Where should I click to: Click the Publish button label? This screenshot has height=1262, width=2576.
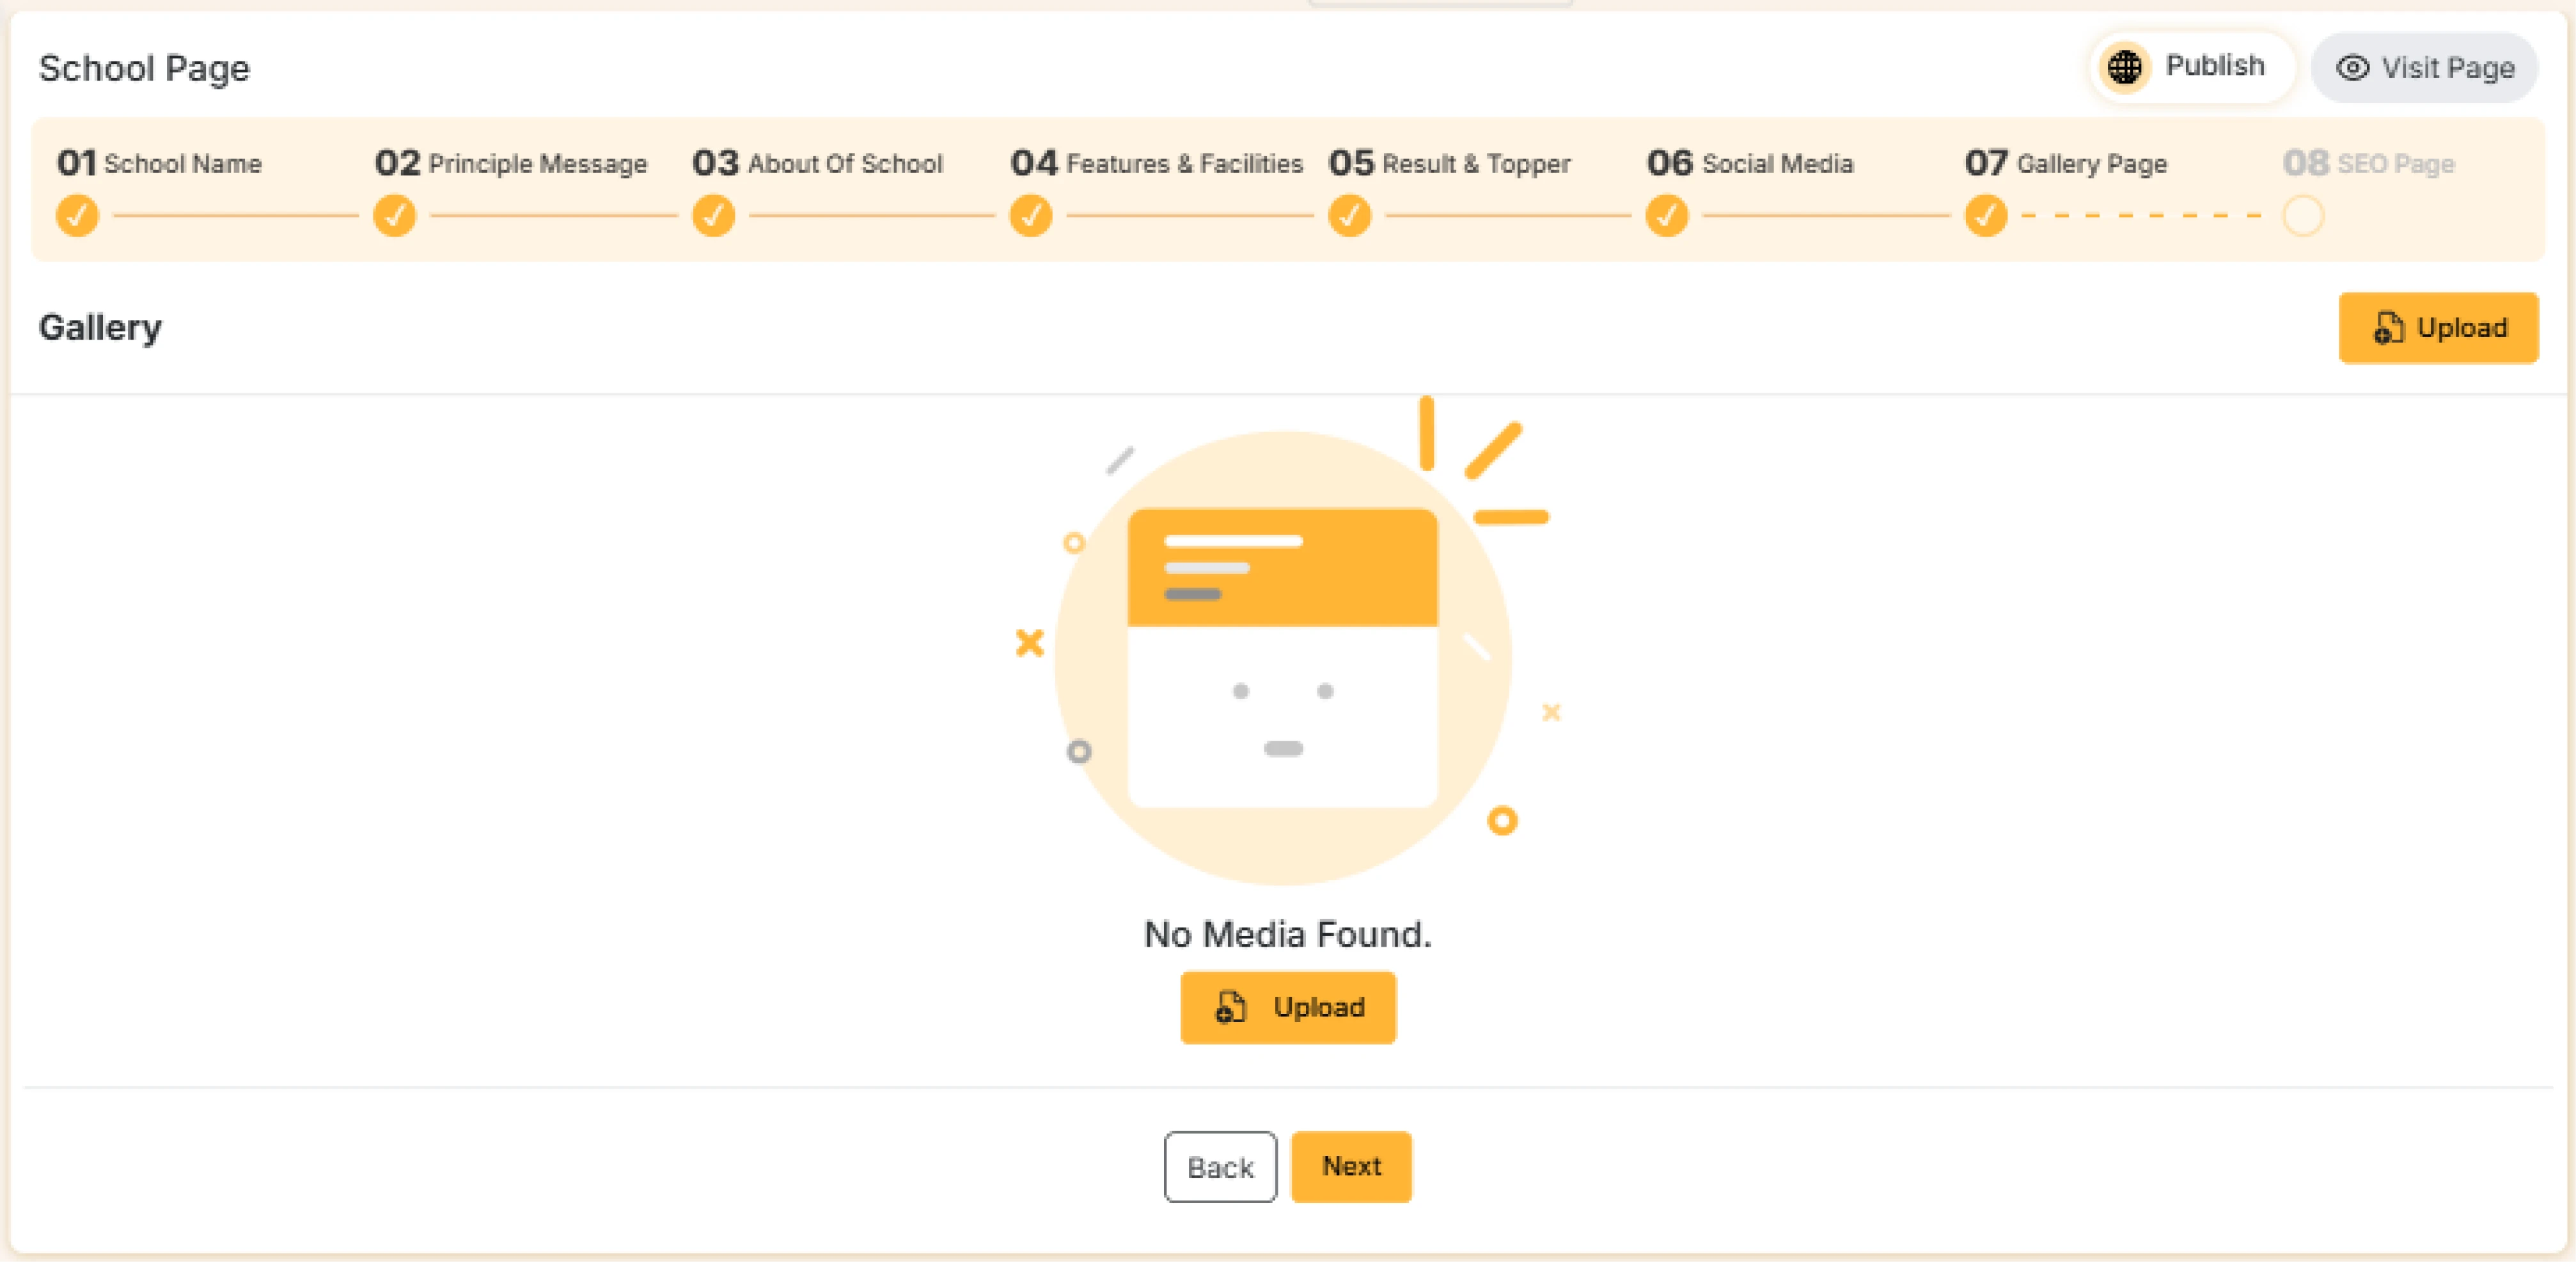click(x=2214, y=66)
